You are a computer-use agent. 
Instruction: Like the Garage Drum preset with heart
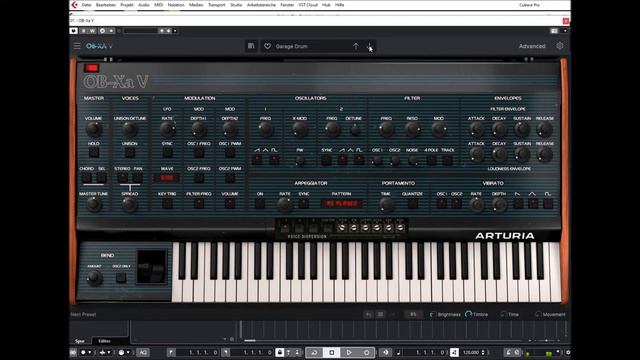tap(267, 47)
